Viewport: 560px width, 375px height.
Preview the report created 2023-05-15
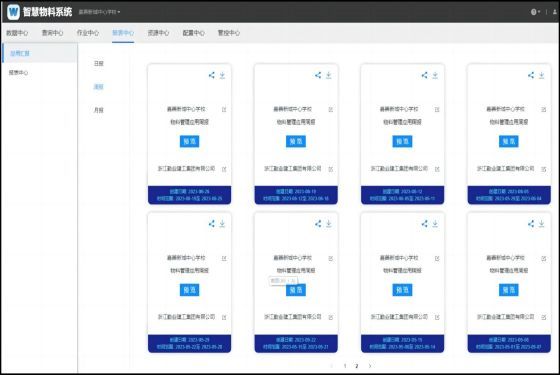(402, 290)
